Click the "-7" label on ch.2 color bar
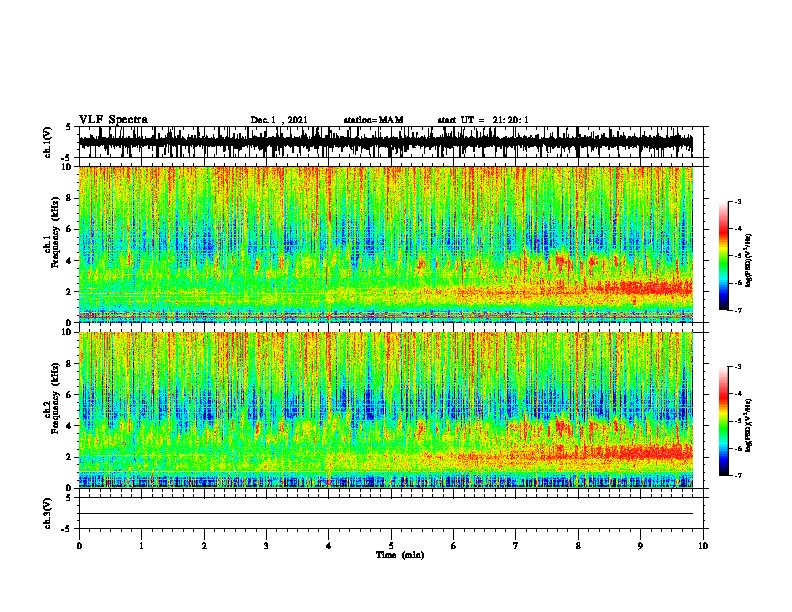This screenshot has height=612, width=792. pos(737,475)
